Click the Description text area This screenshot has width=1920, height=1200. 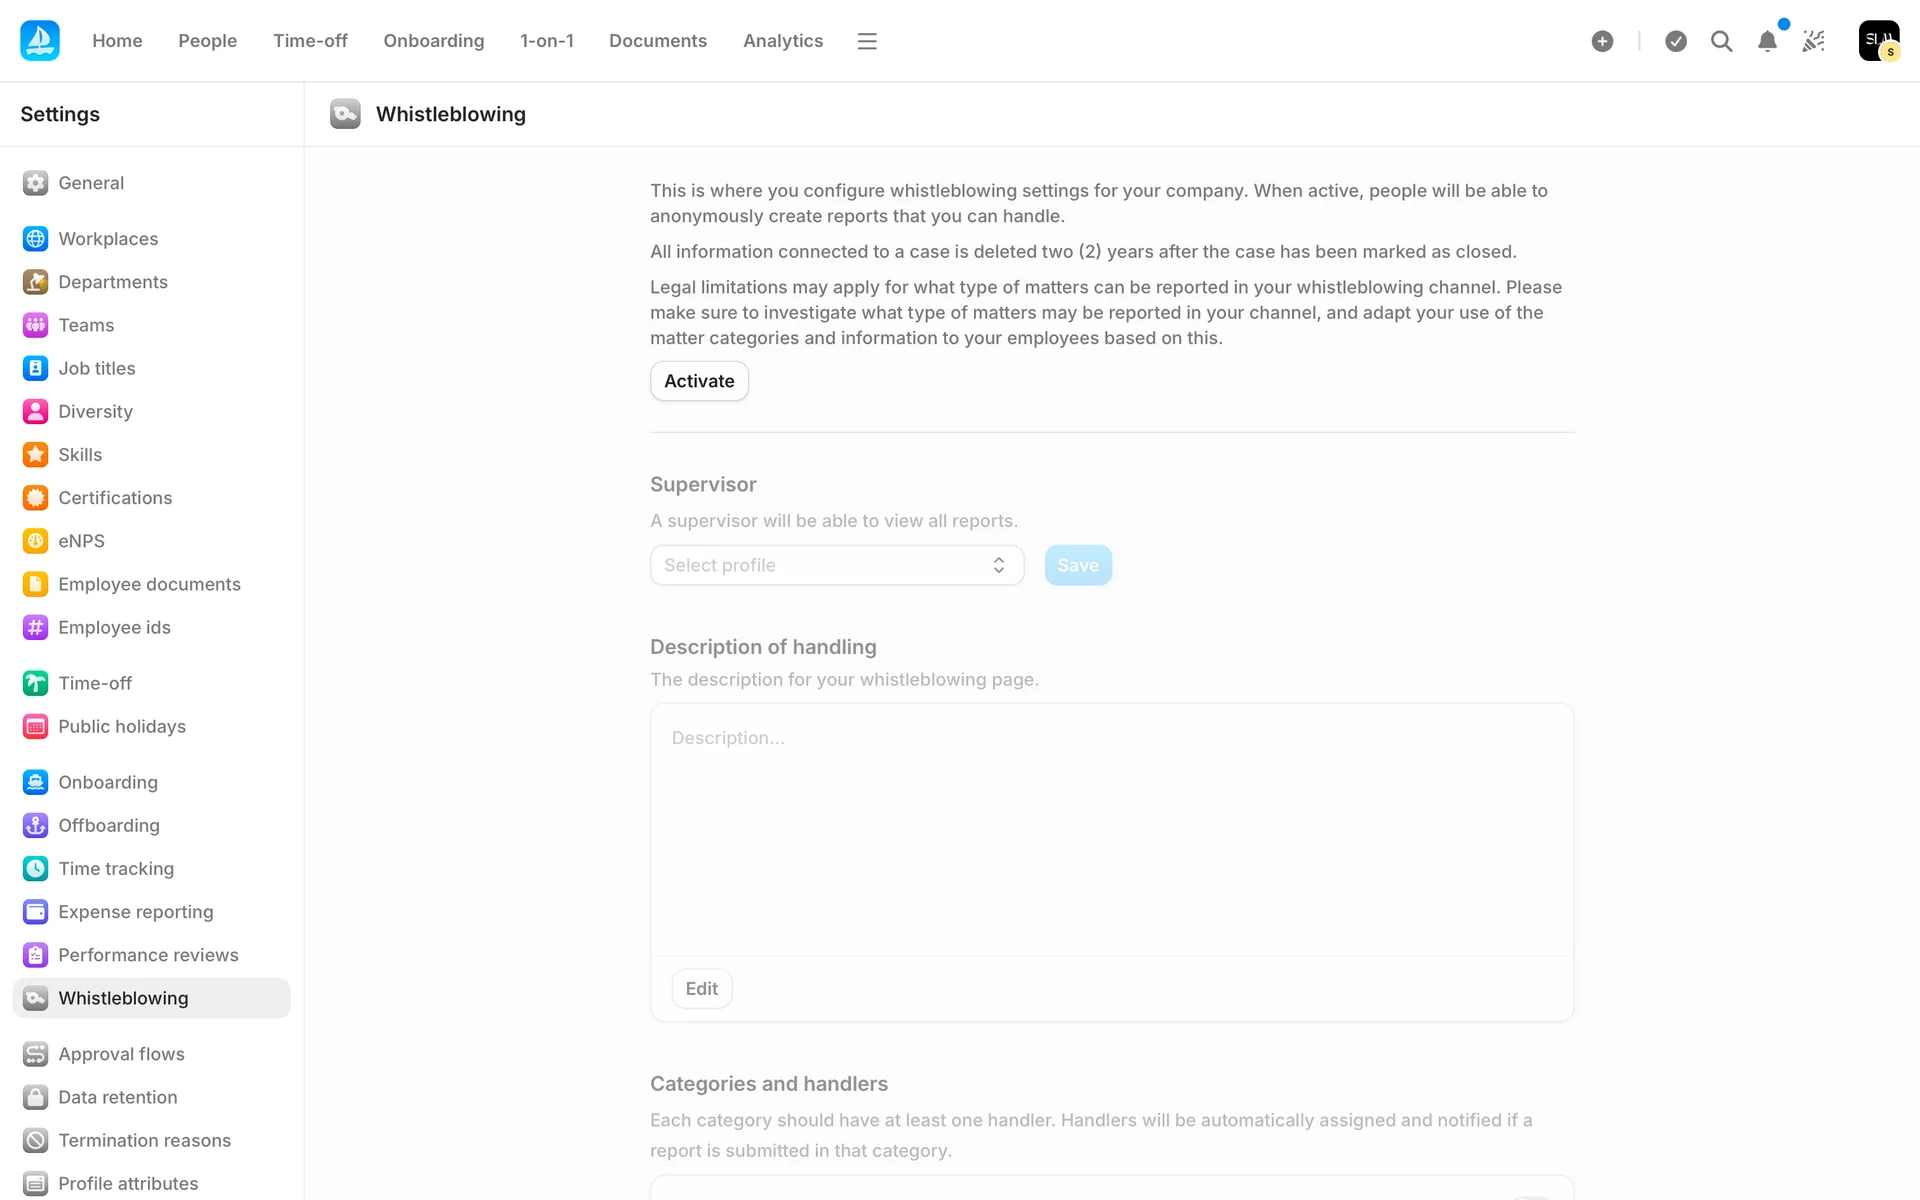pos(1111,830)
